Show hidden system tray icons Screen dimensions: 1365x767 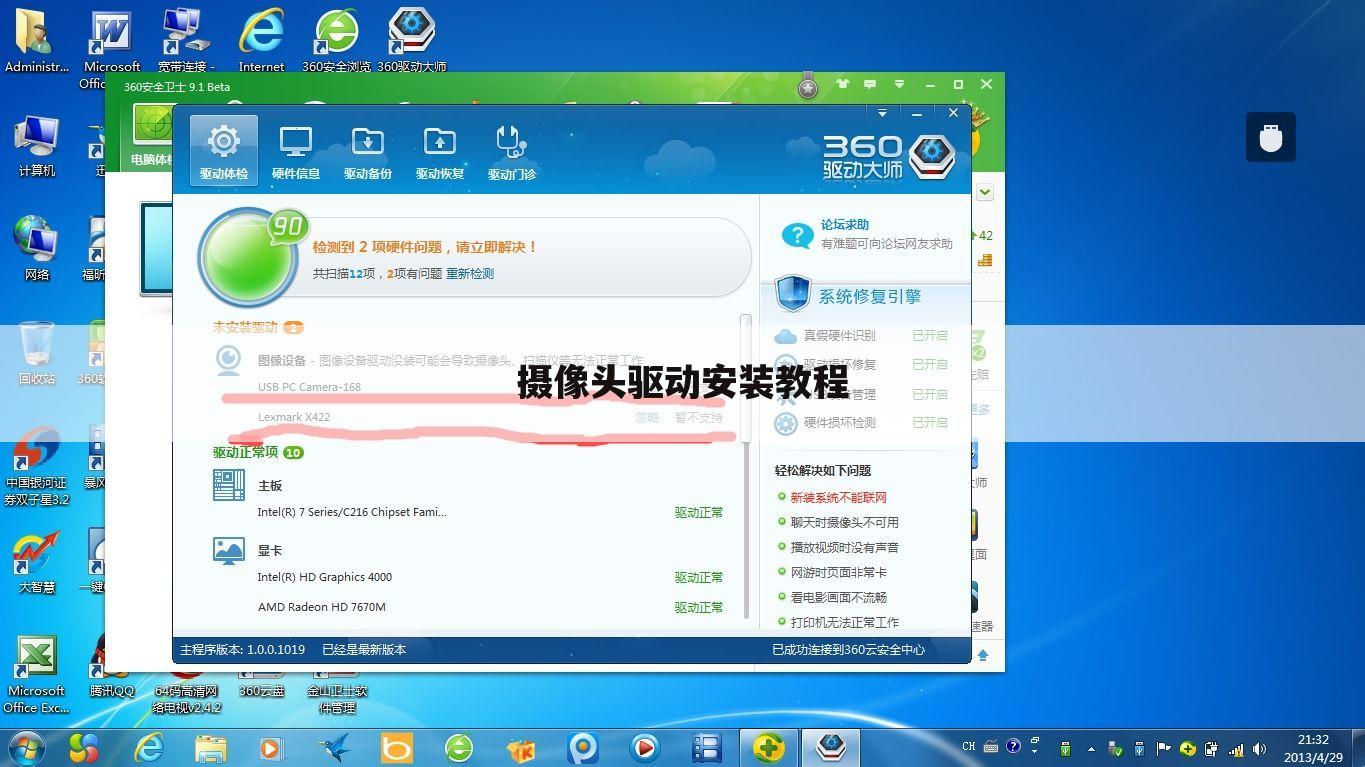click(x=1090, y=747)
